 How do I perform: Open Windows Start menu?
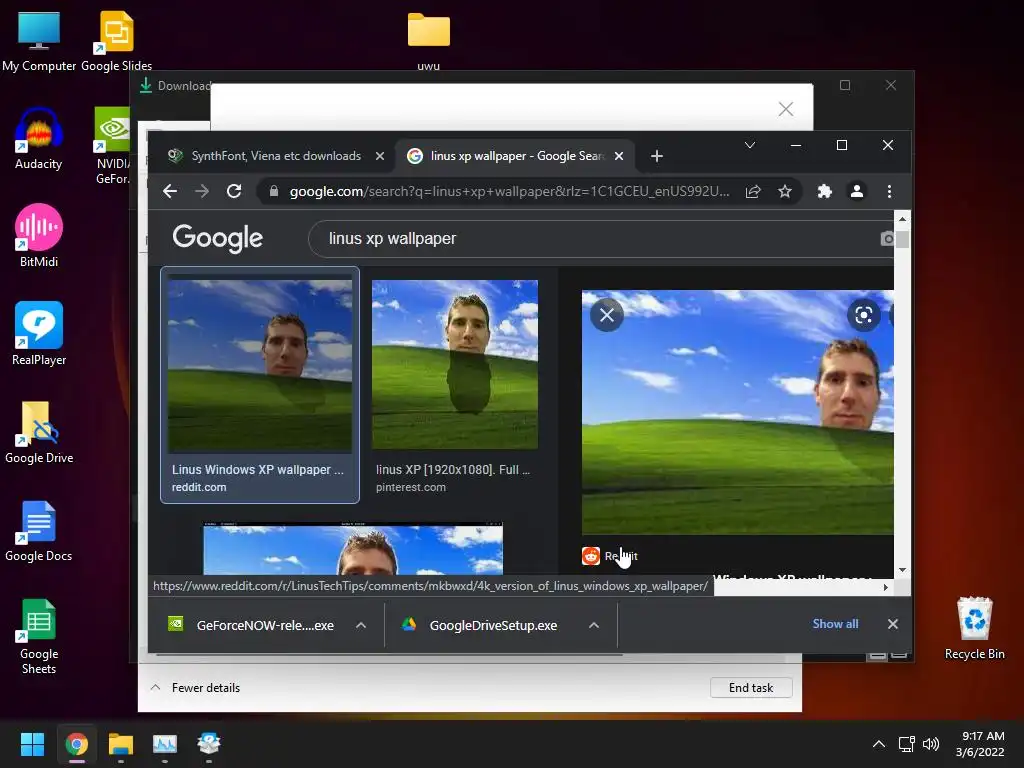[x=32, y=744]
